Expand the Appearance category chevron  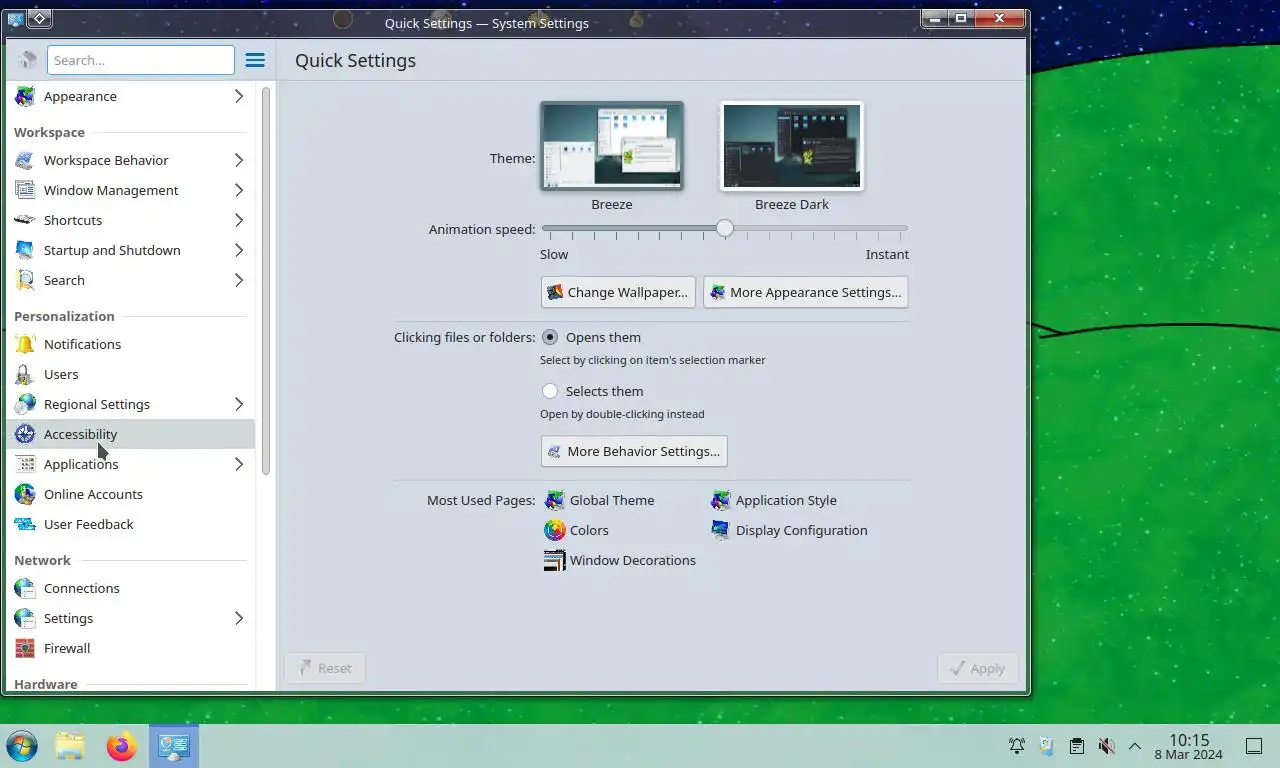coord(239,96)
